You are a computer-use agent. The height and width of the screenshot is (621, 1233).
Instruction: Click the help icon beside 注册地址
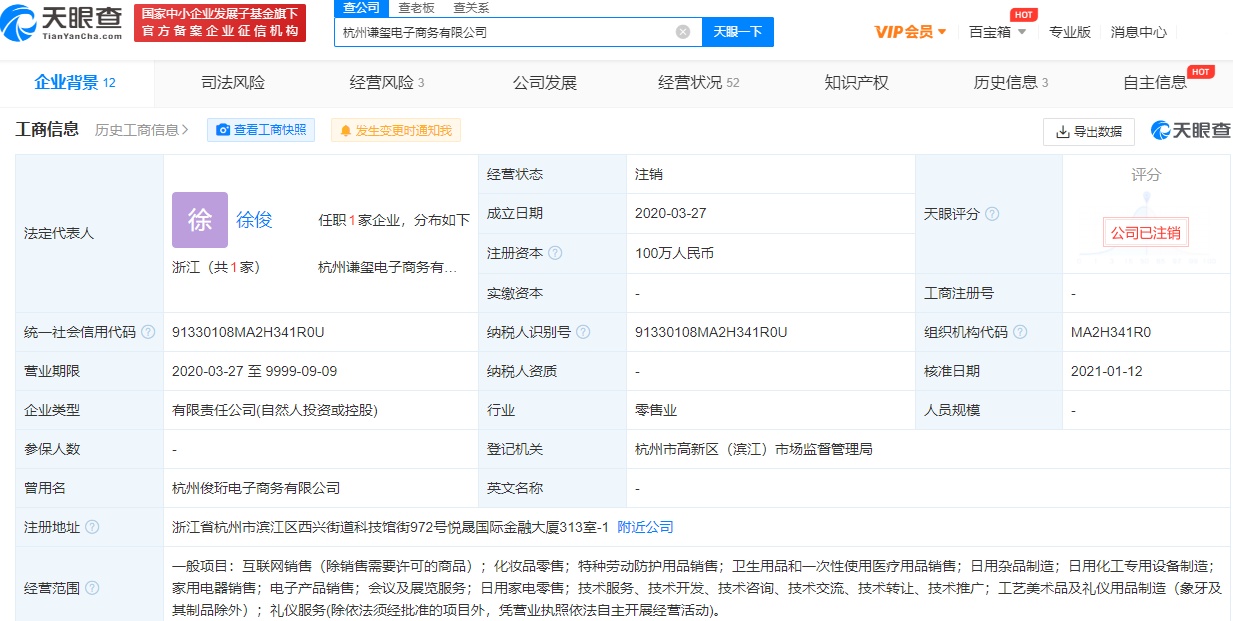pyautogui.click(x=92, y=527)
